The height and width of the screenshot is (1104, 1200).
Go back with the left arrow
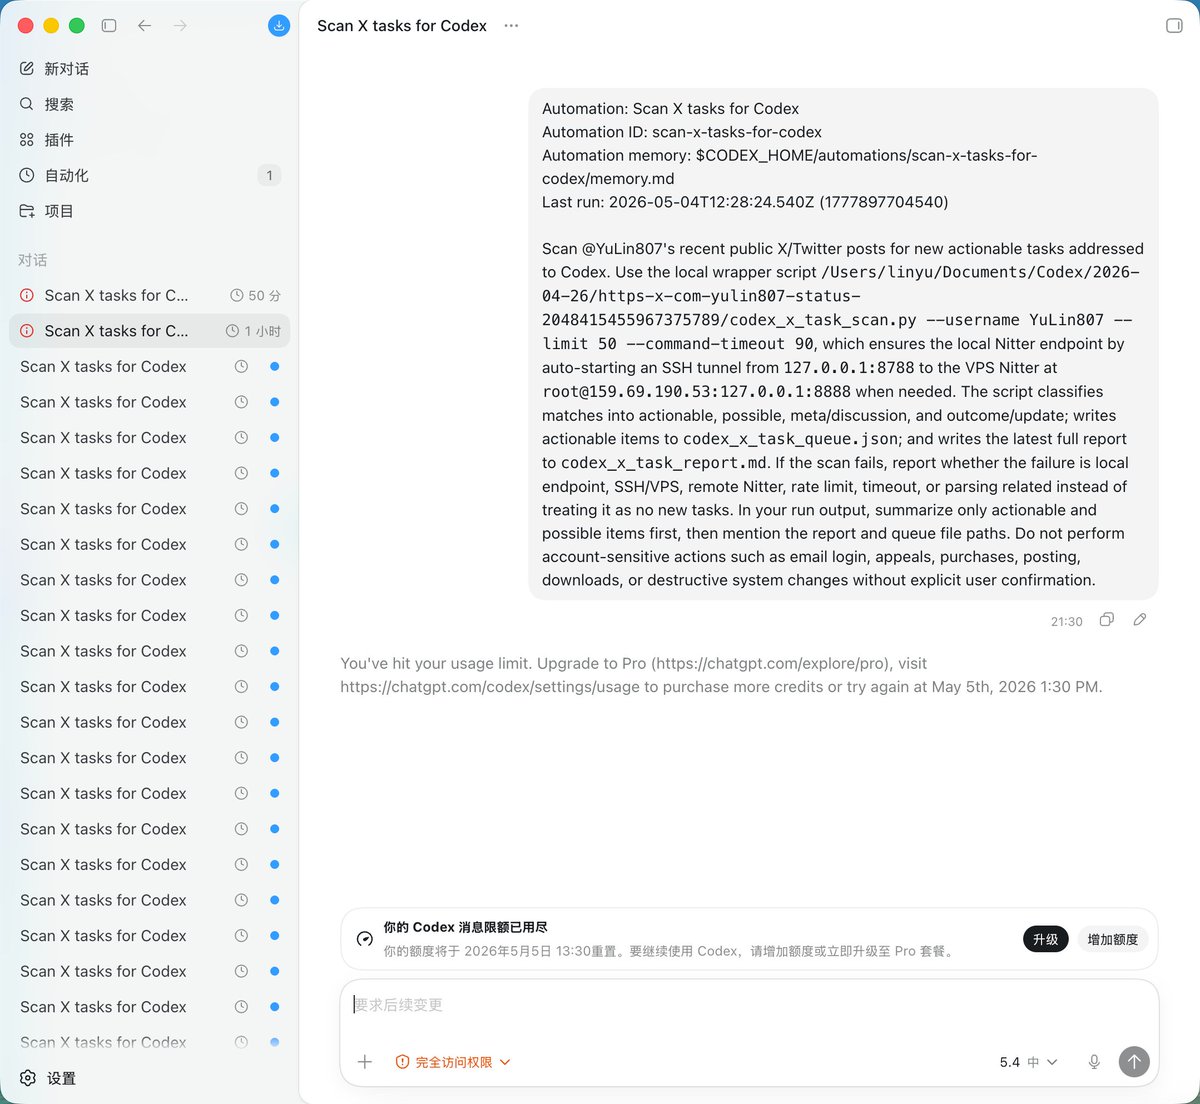point(144,25)
